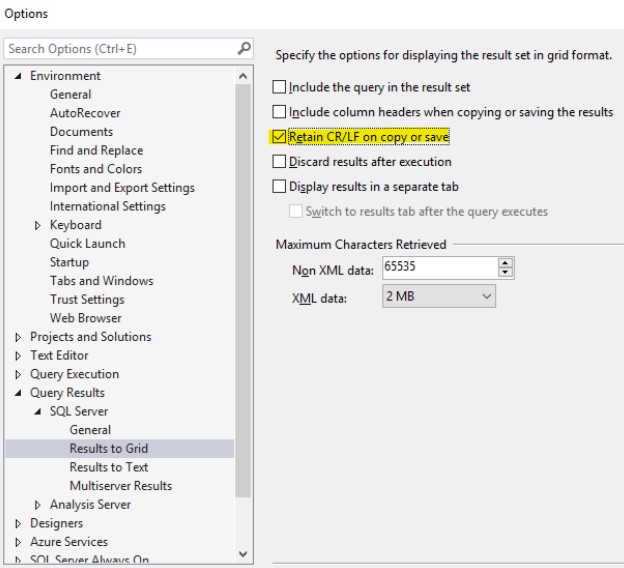Uncheck Retain CR/LF on copy or save

[279, 137]
